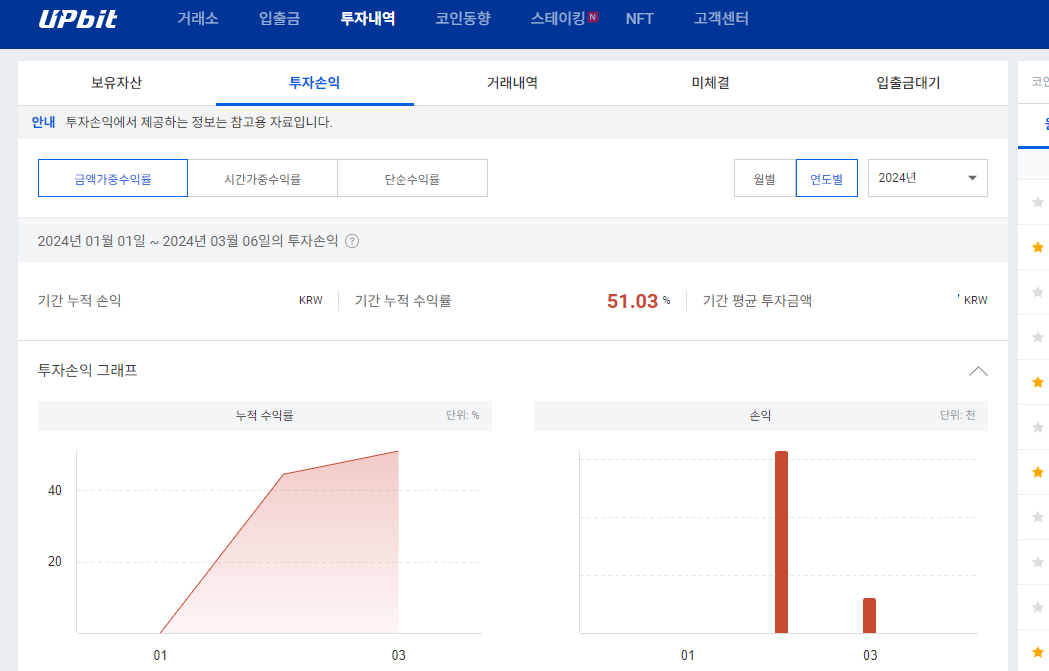The height and width of the screenshot is (671, 1049).
Task: Click the tall red bar in 손익 chart
Action: (x=781, y=542)
